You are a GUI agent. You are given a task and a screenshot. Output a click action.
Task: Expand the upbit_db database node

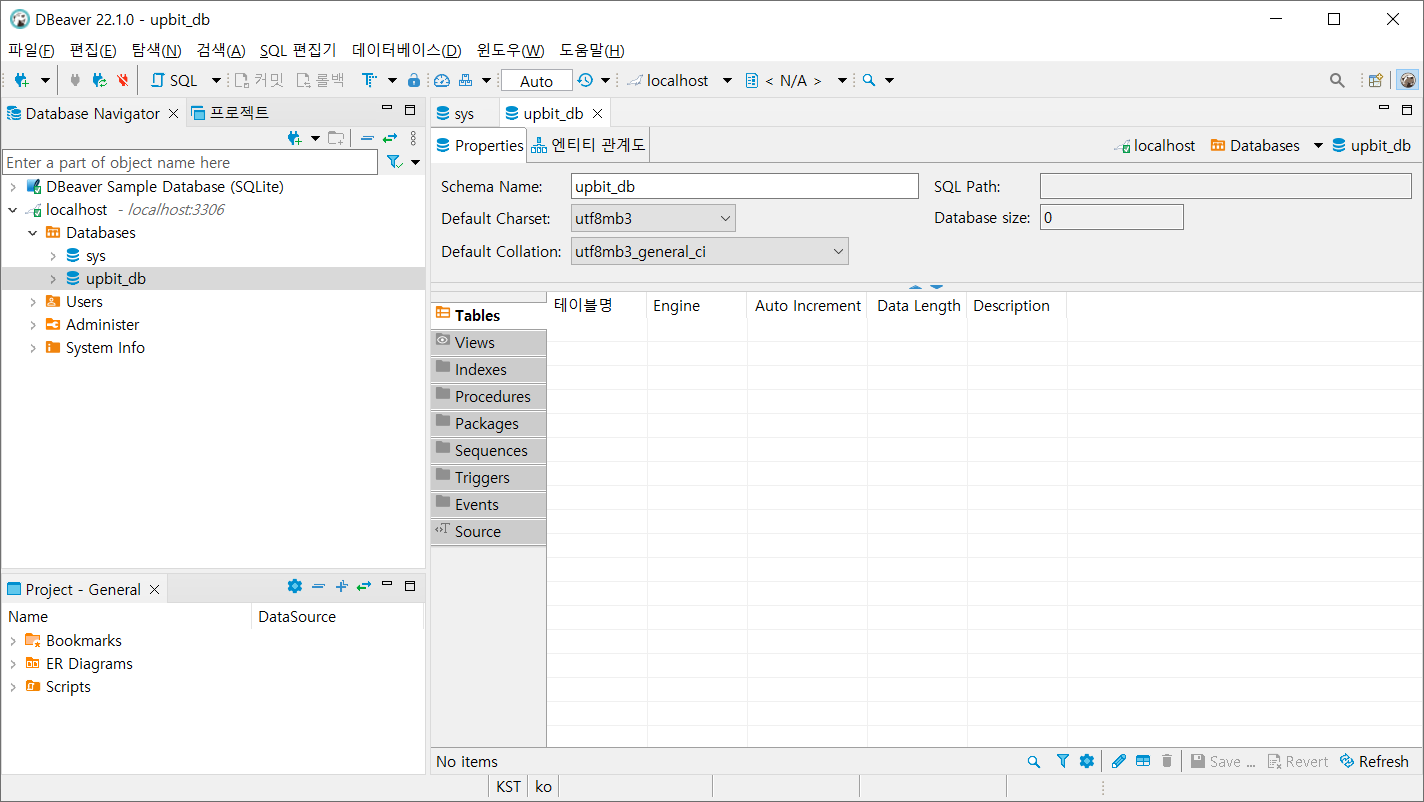coord(53,279)
